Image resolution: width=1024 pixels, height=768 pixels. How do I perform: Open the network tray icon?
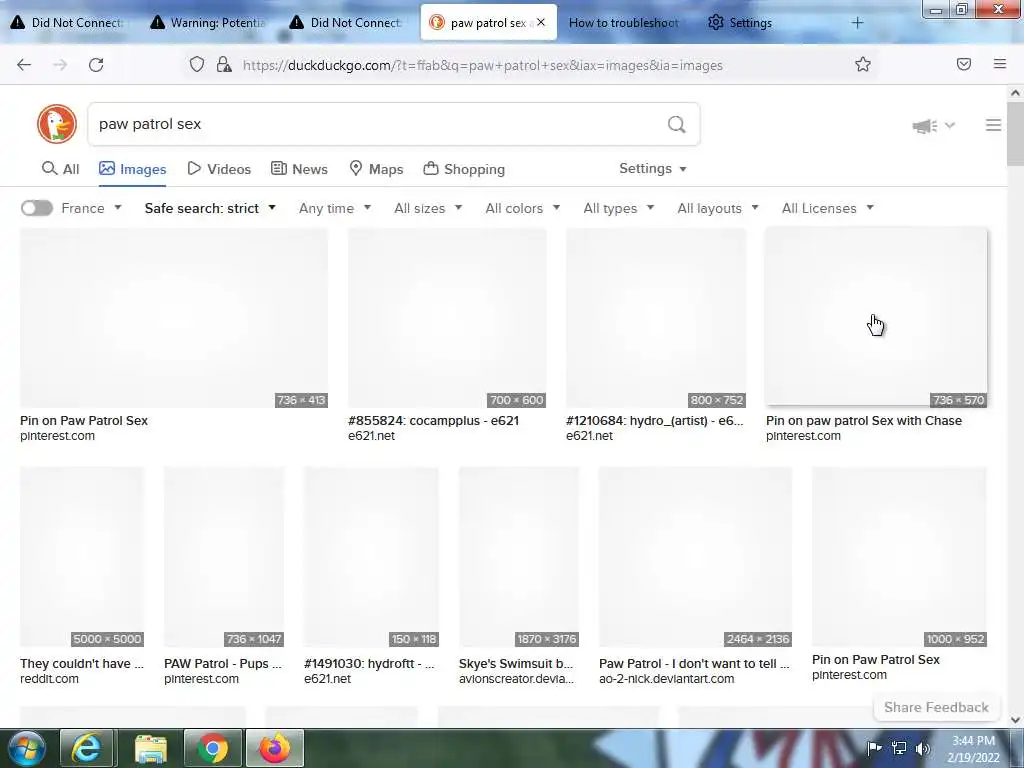(899, 748)
